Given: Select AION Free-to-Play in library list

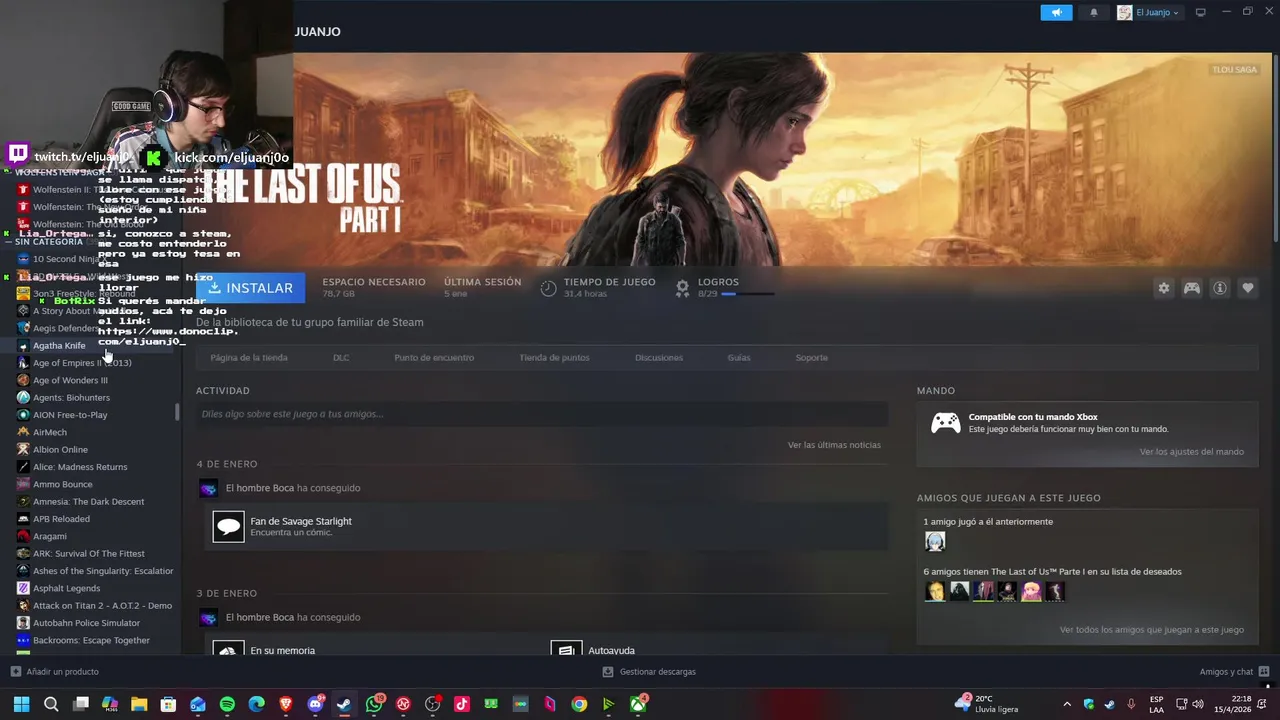Looking at the screenshot, I should 70,415.
